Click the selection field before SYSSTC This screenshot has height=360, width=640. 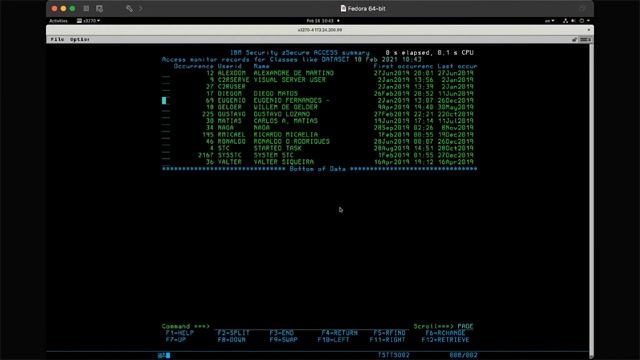point(166,156)
